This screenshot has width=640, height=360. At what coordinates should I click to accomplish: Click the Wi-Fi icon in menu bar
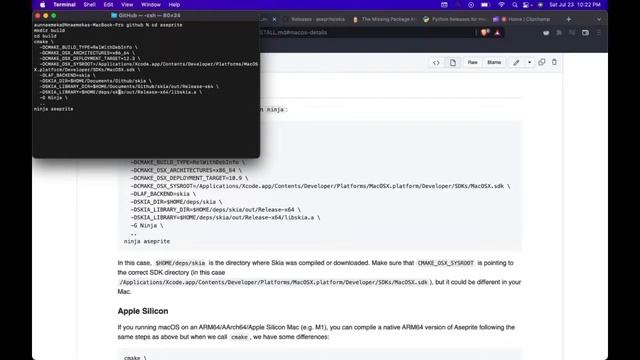point(501,5)
